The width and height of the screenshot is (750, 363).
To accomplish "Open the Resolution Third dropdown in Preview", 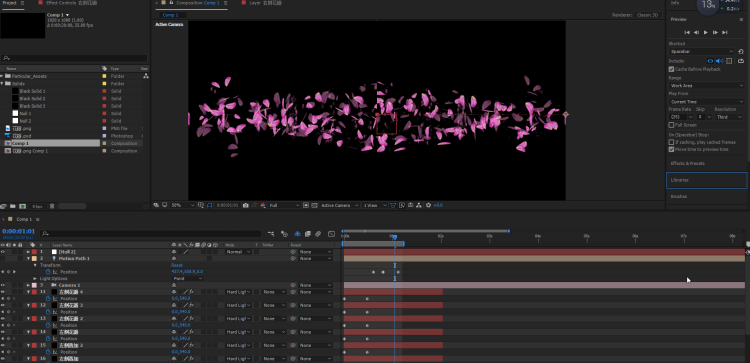I will pyautogui.click(x=729, y=117).
